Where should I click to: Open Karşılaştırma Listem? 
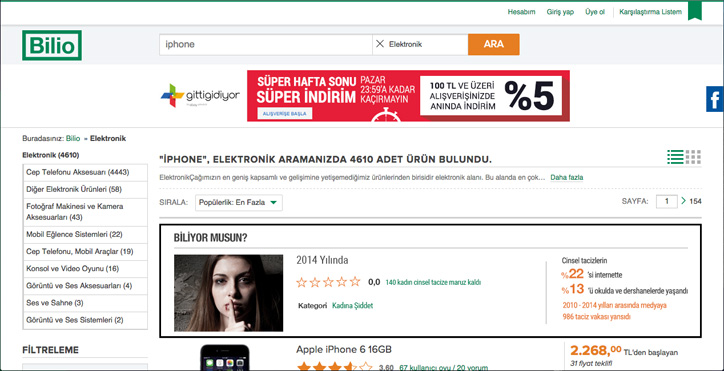(650, 12)
